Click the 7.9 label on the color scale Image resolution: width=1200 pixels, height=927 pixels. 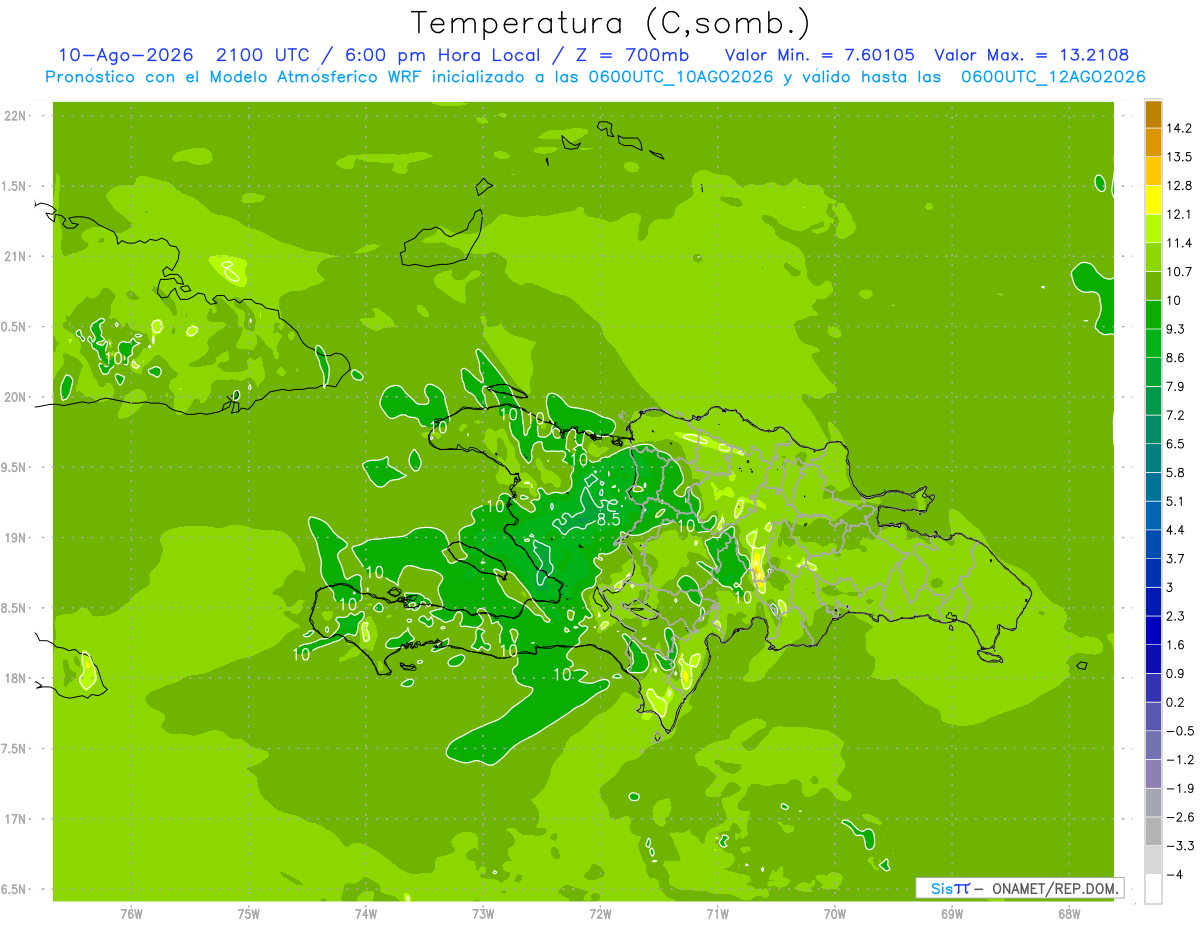coord(1175,387)
